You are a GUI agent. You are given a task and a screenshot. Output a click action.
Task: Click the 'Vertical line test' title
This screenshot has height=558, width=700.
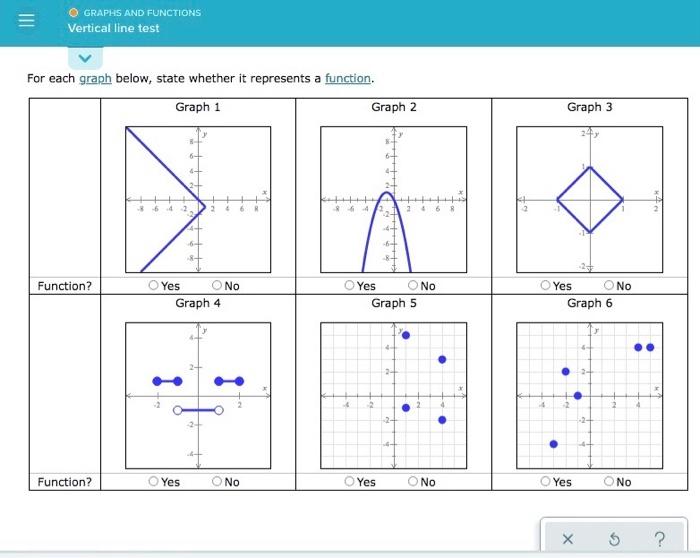pyautogui.click(x=113, y=28)
